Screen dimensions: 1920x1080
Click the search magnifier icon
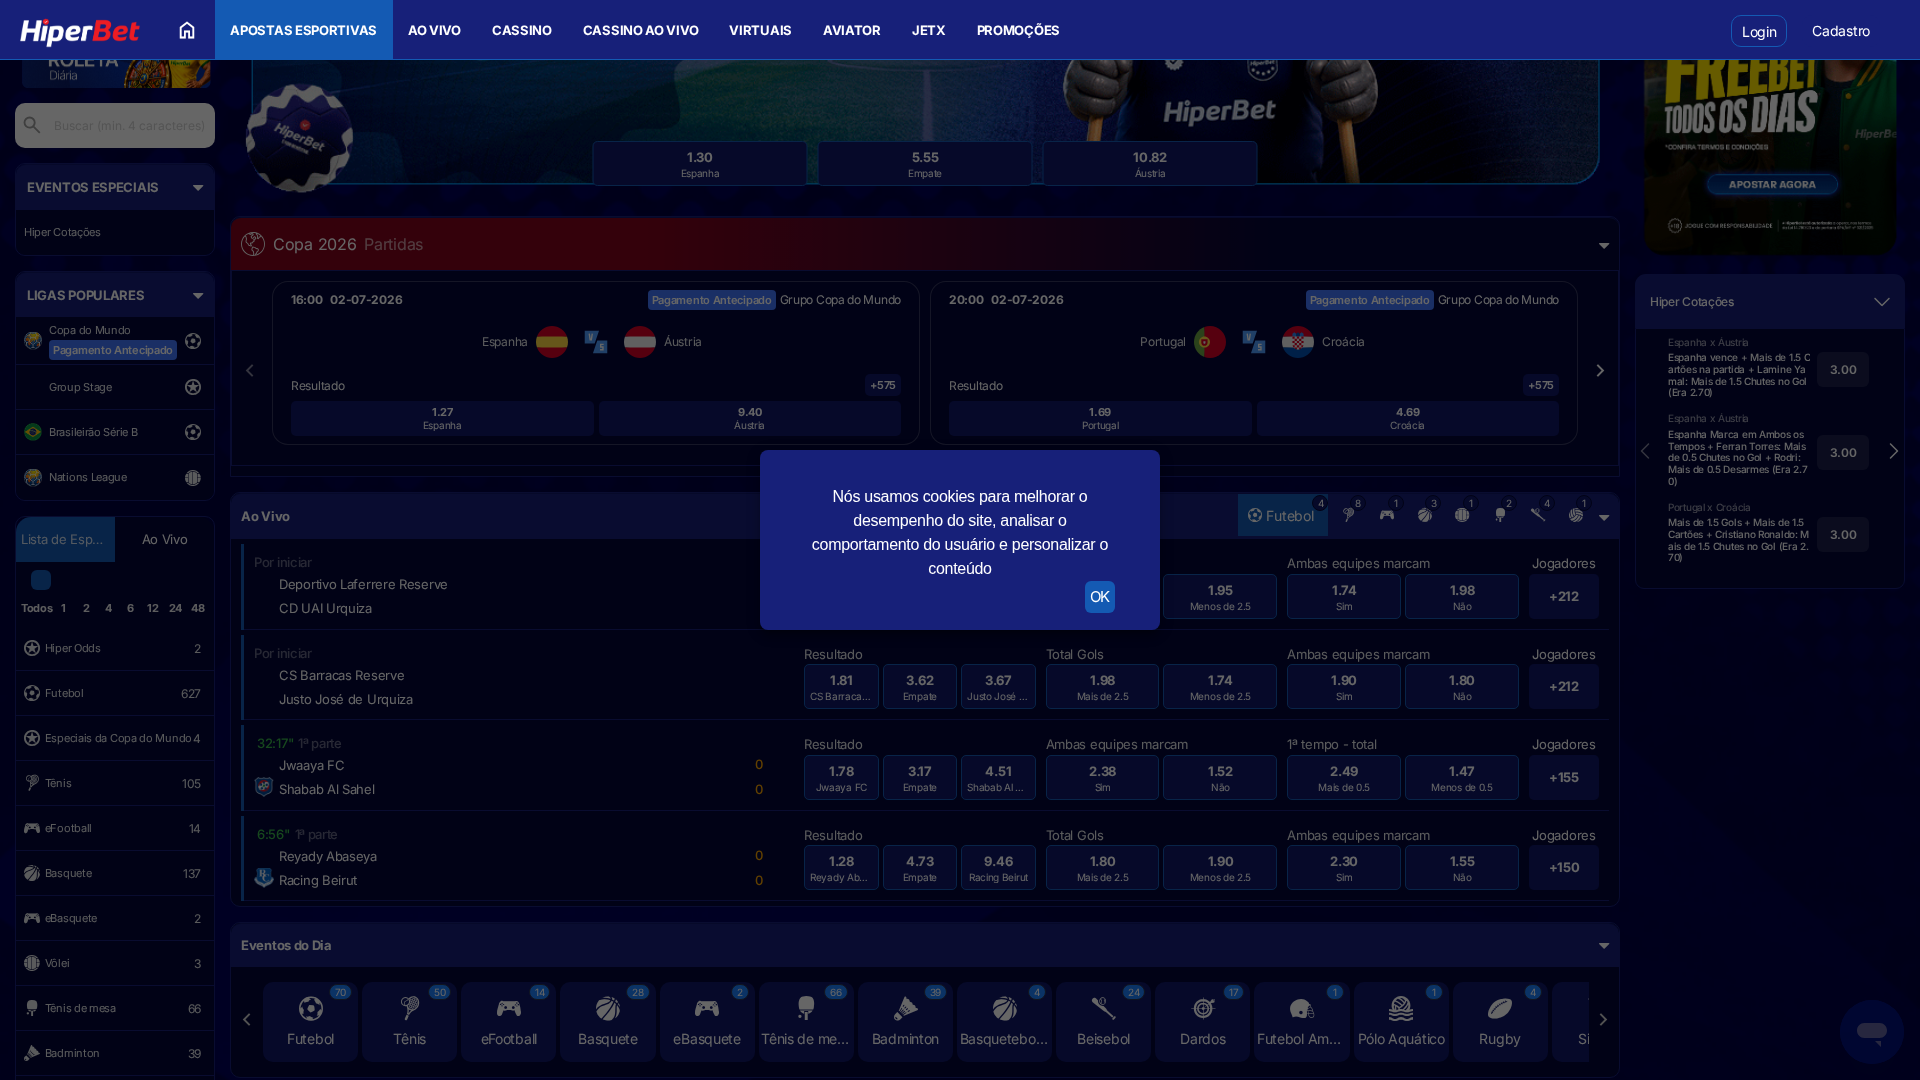click(32, 125)
